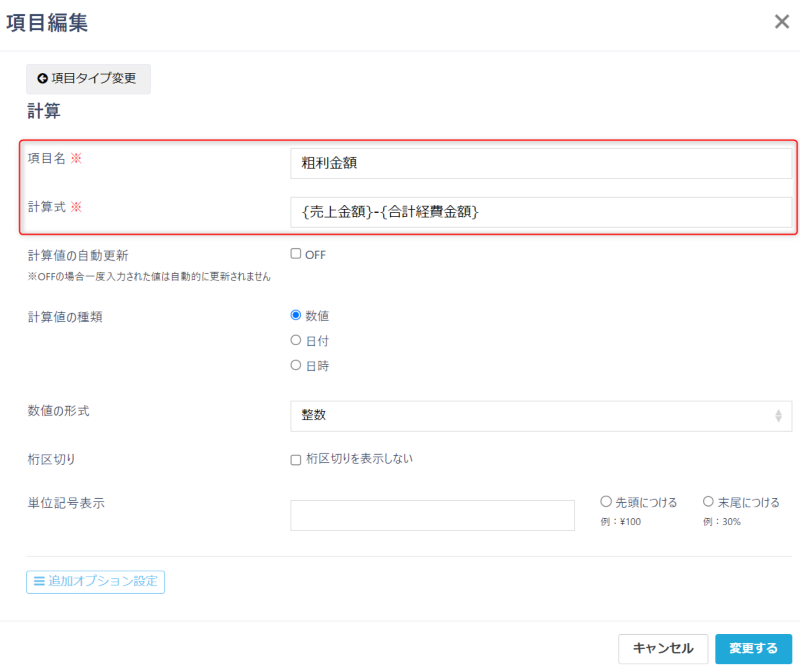The height and width of the screenshot is (672, 800).
Task: Click the OFF label beside auto-update checkbox
Action: [x=316, y=255]
